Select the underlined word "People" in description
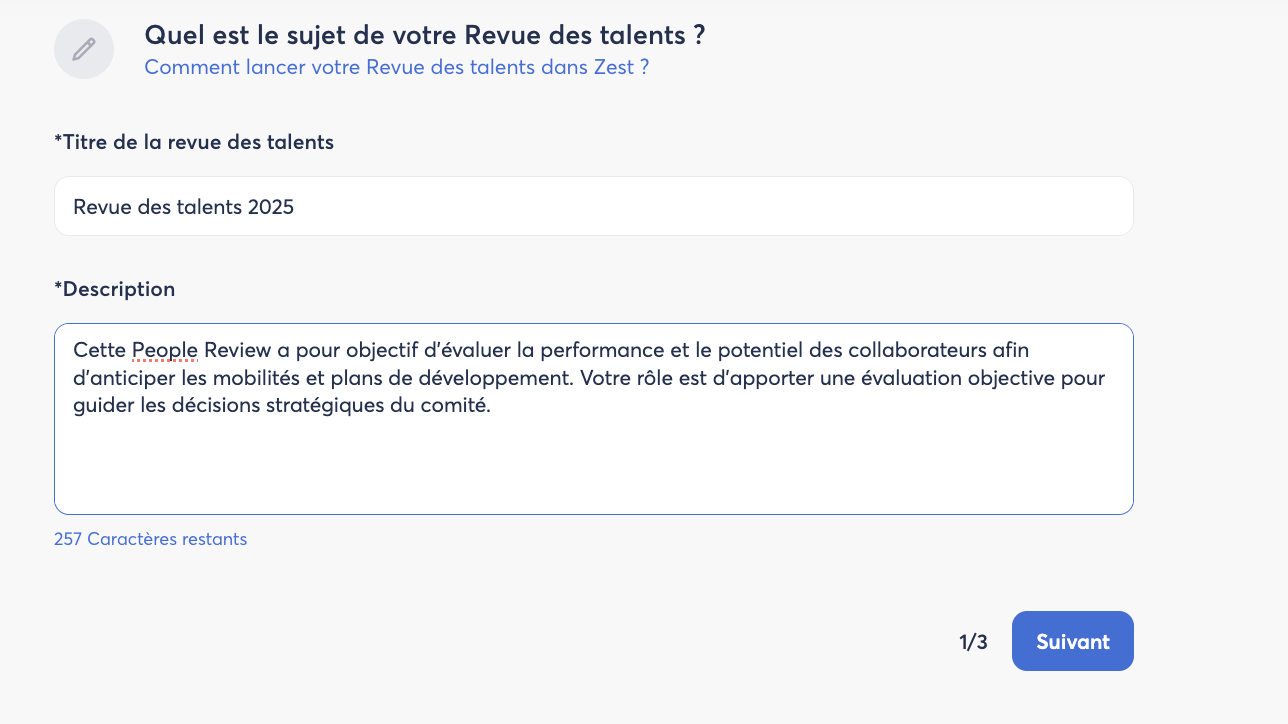The width and height of the screenshot is (1288, 724). point(165,351)
